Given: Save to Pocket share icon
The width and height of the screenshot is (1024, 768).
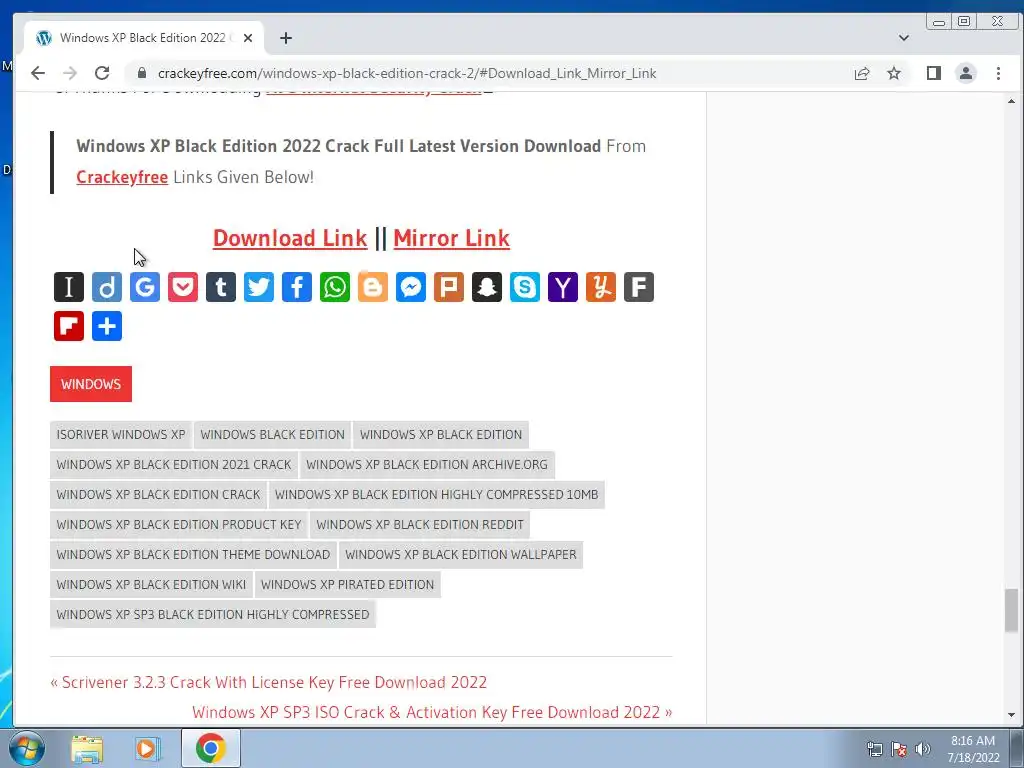Looking at the screenshot, I should pyautogui.click(x=183, y=287).
